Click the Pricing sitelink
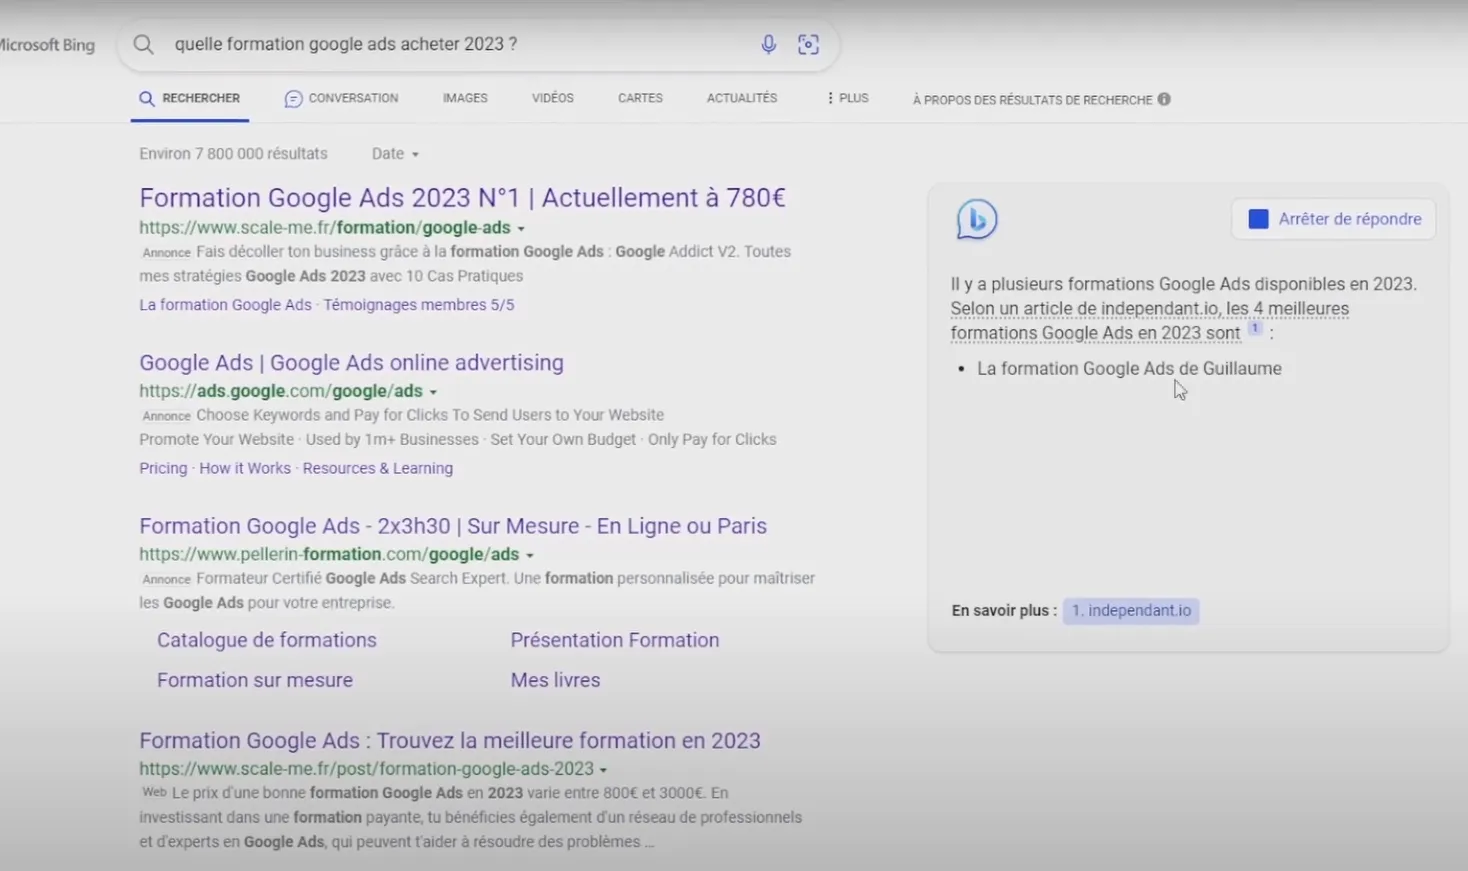This screenshot has height=871, width=1468. (x=163, y=468)
